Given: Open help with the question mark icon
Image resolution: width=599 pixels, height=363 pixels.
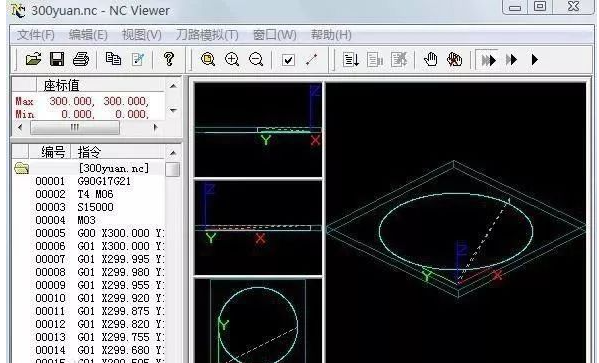Looking at the screenshot, I should (168, 59).
